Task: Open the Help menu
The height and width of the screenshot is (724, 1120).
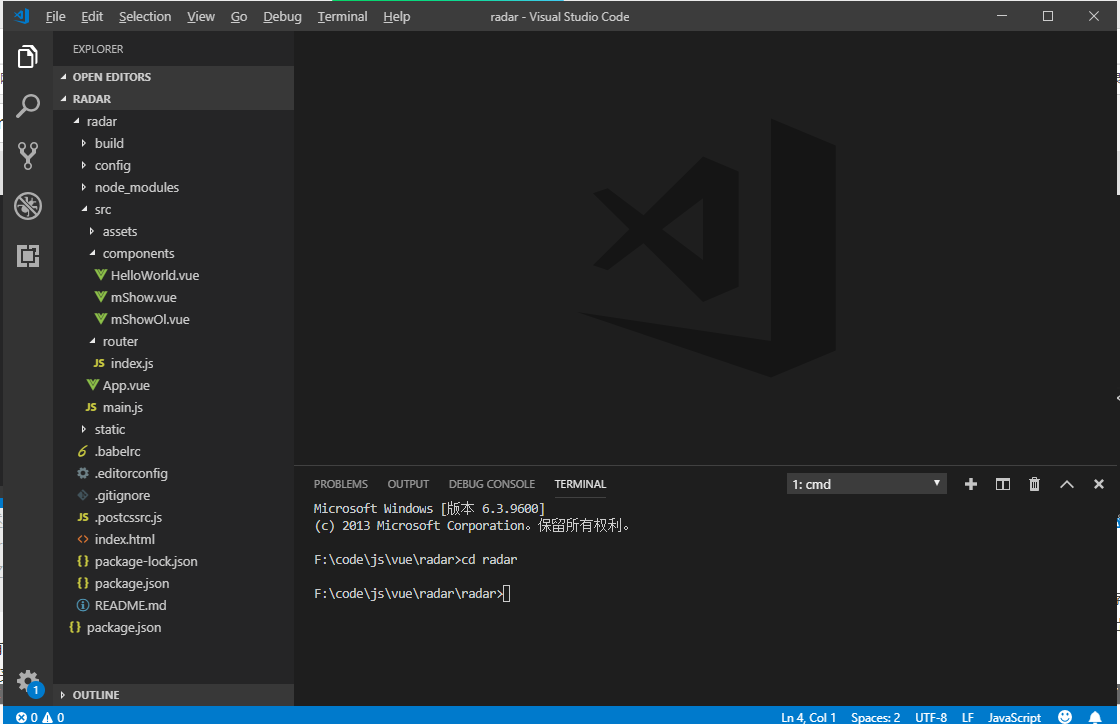Action: point(396,16)
